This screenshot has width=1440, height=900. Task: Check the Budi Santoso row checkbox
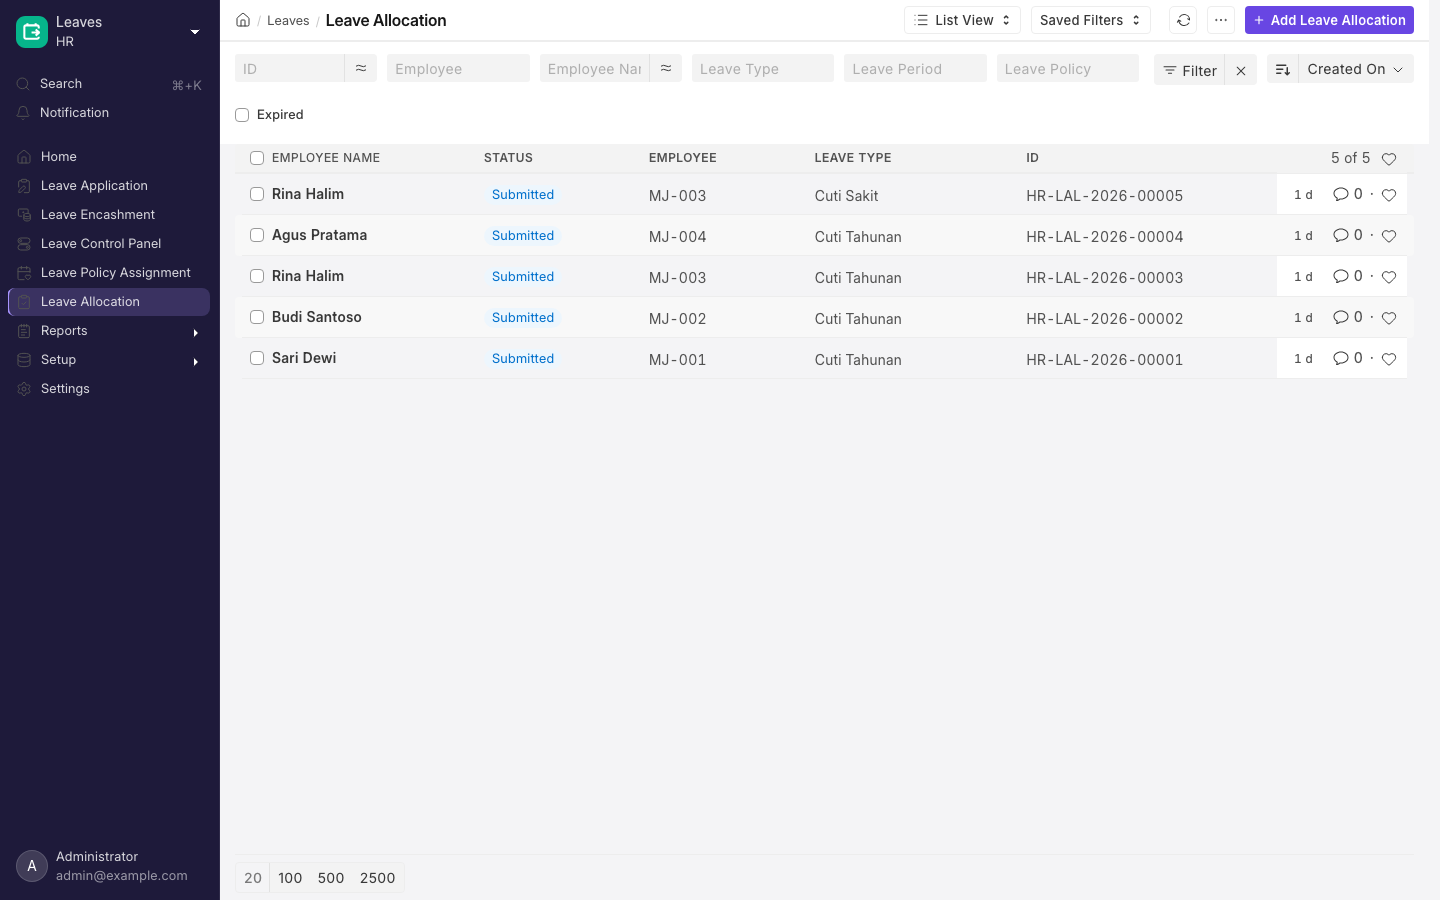click(x=257, y=317)
